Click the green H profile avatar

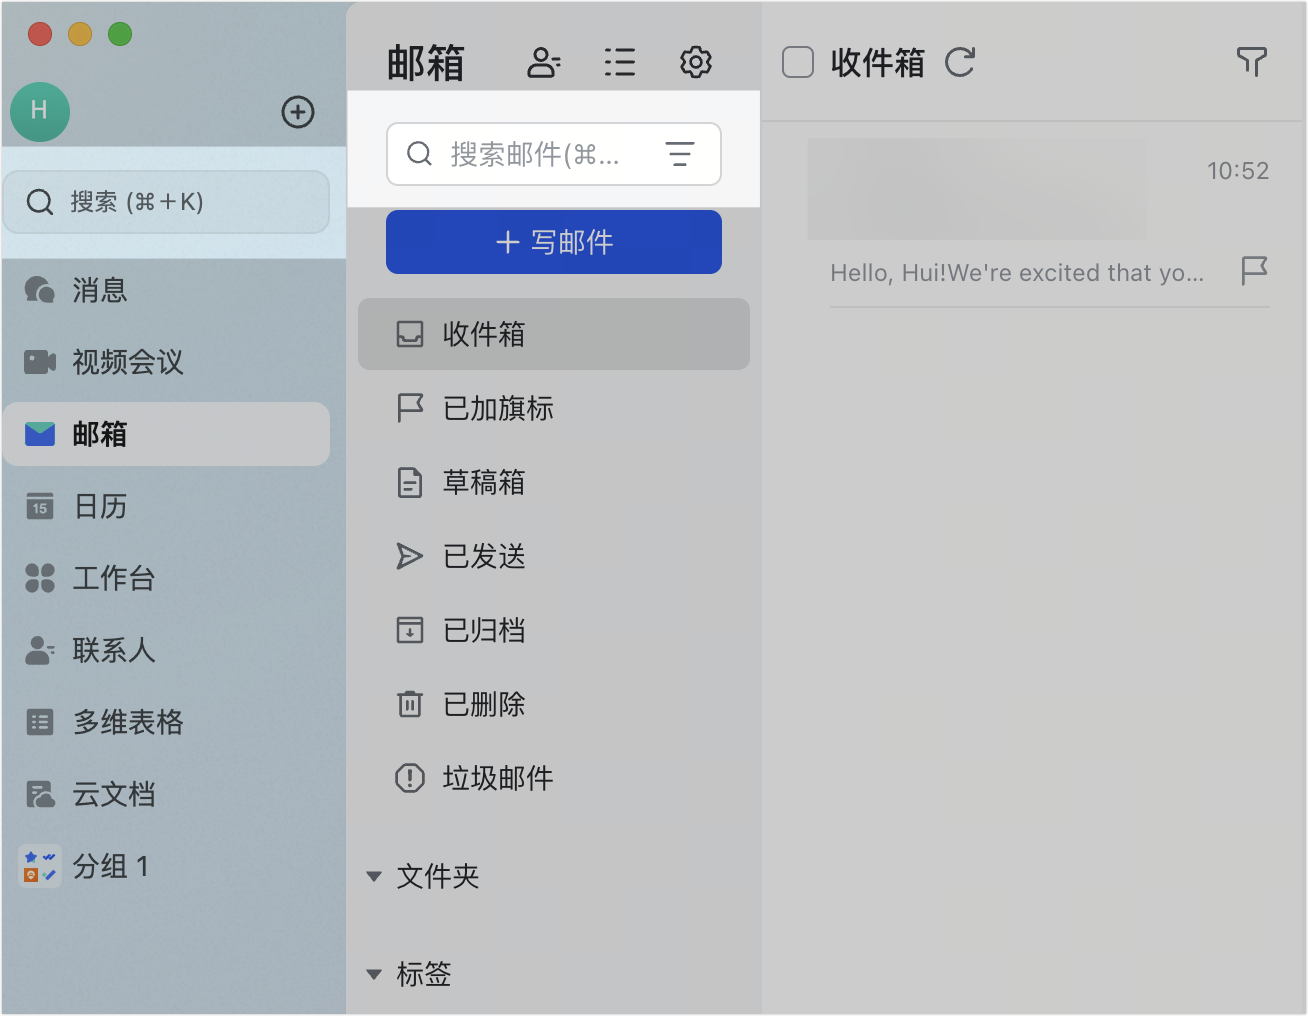(x=40, y=111)
